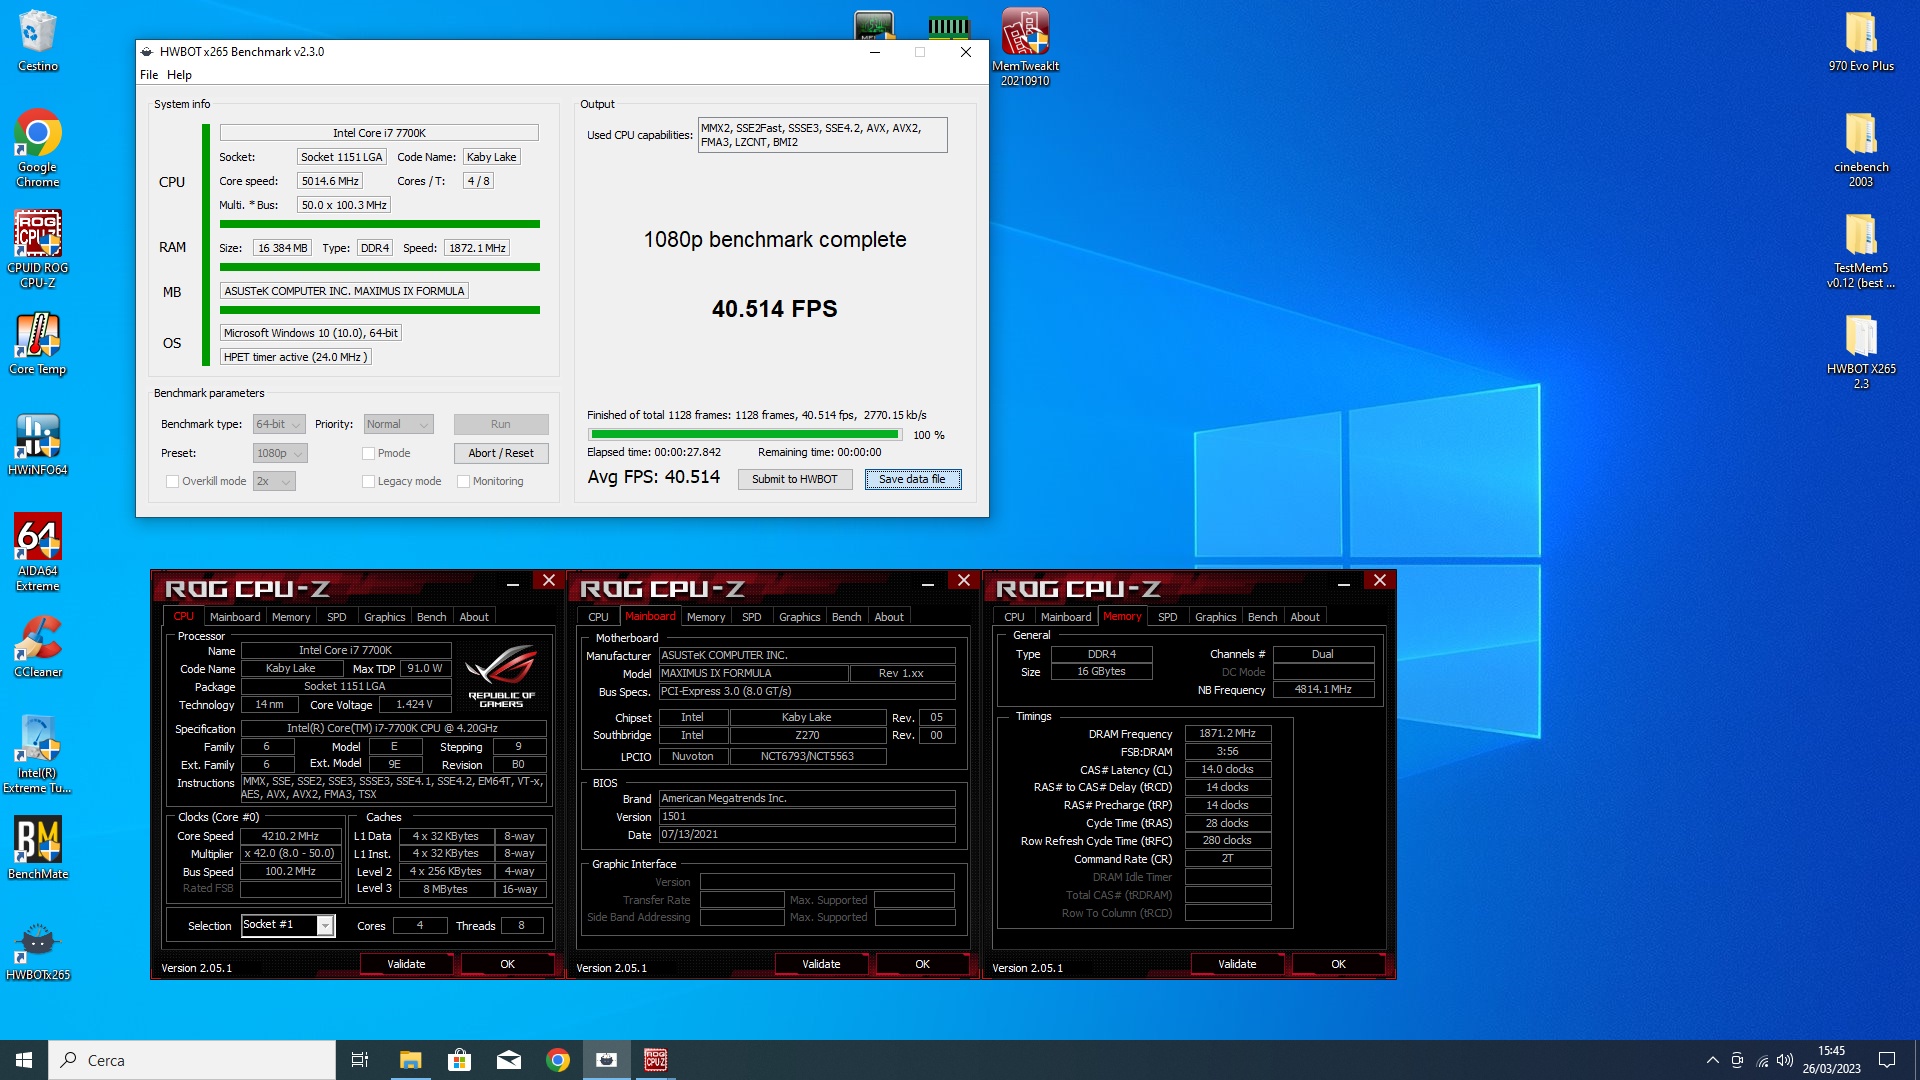Viewport: 1920px width, 1080px height.
Task: Open the Help menu in HWBOT x265
Action: coord(179,75)
